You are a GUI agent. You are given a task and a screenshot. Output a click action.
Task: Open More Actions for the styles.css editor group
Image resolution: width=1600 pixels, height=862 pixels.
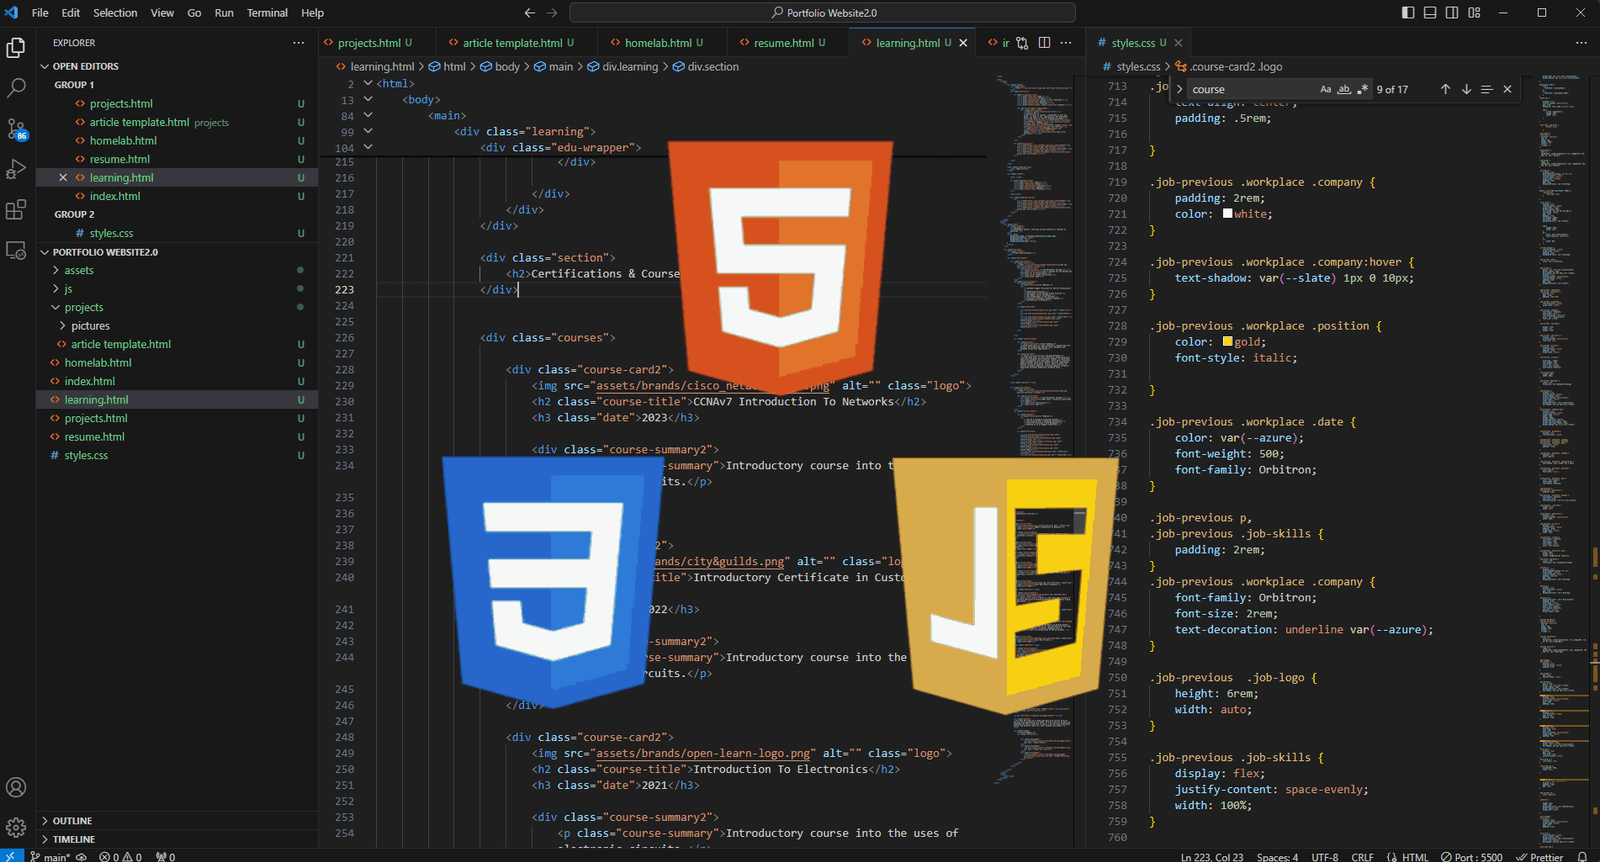(1581, 43)
